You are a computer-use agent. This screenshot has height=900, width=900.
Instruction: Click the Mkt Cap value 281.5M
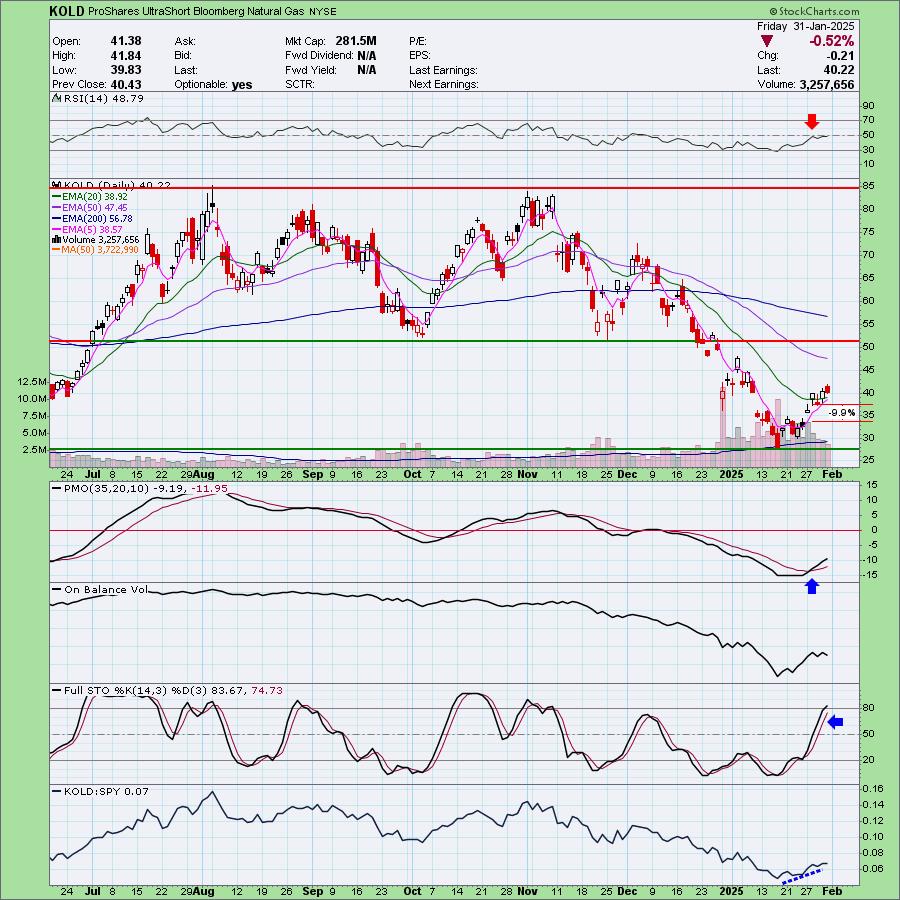pyautogui.click(x=356, y=41)
